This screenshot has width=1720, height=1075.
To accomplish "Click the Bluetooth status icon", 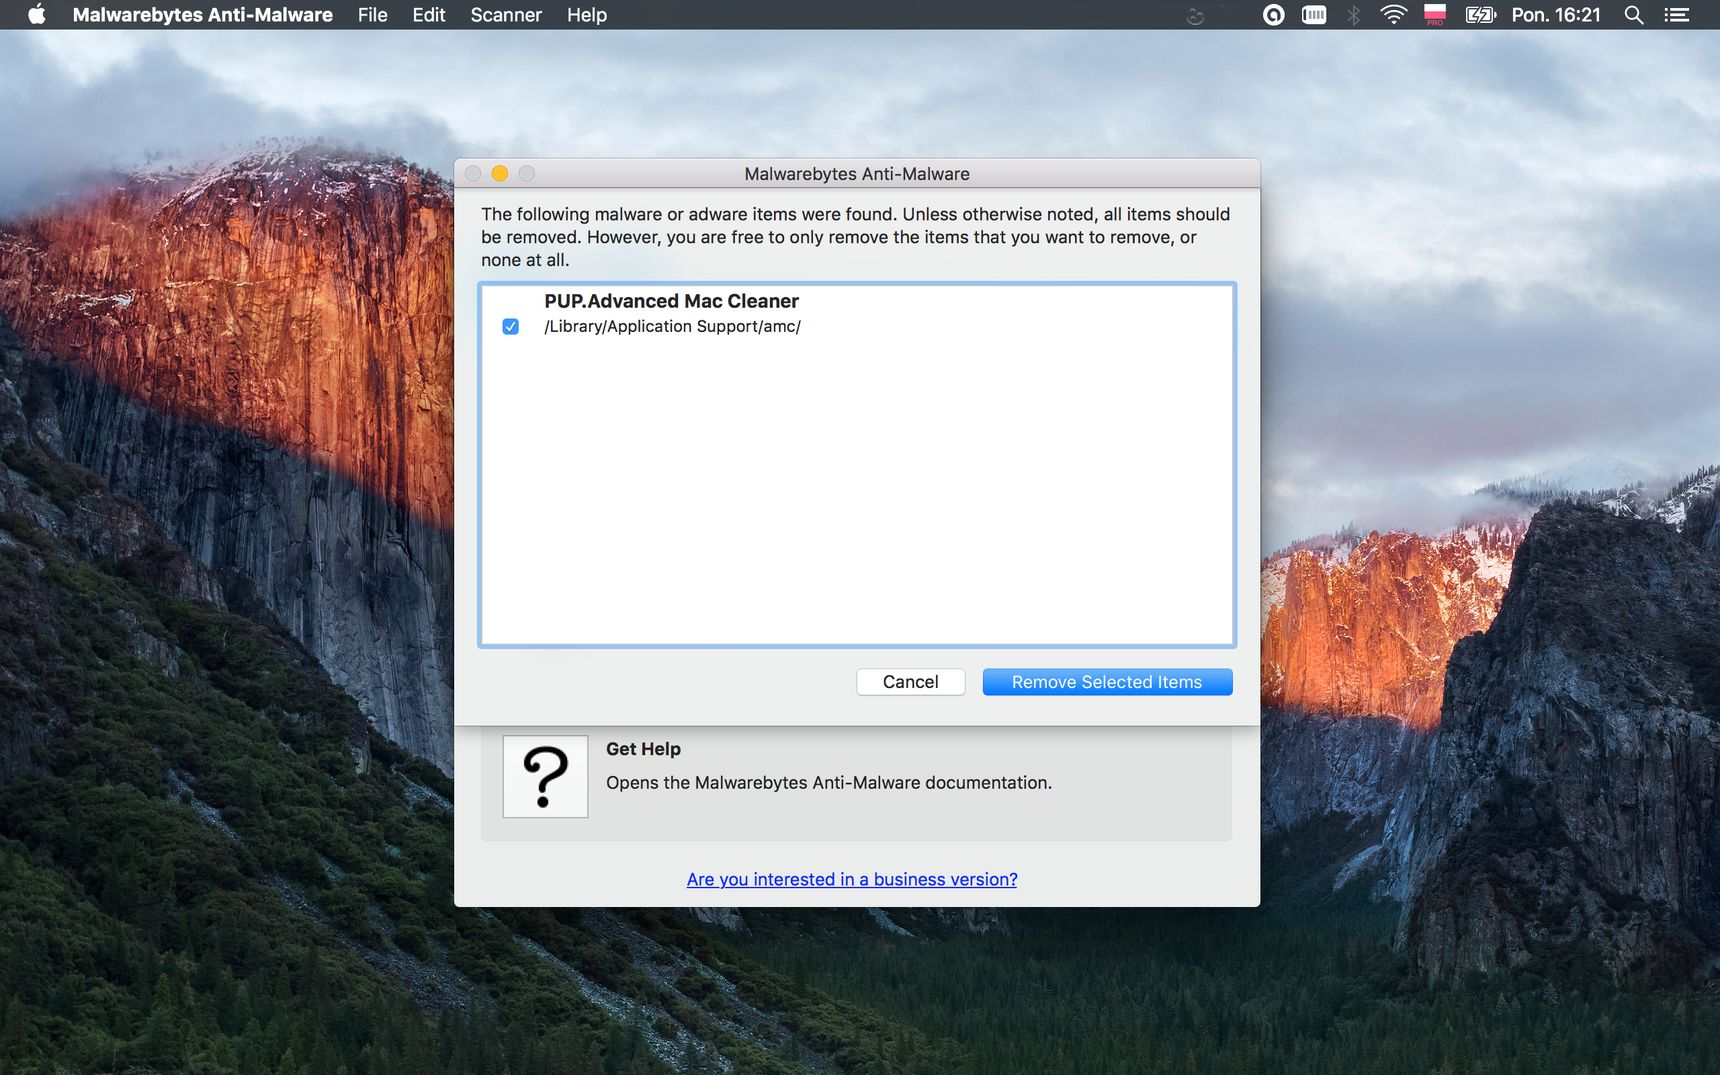I will 1353,15.
